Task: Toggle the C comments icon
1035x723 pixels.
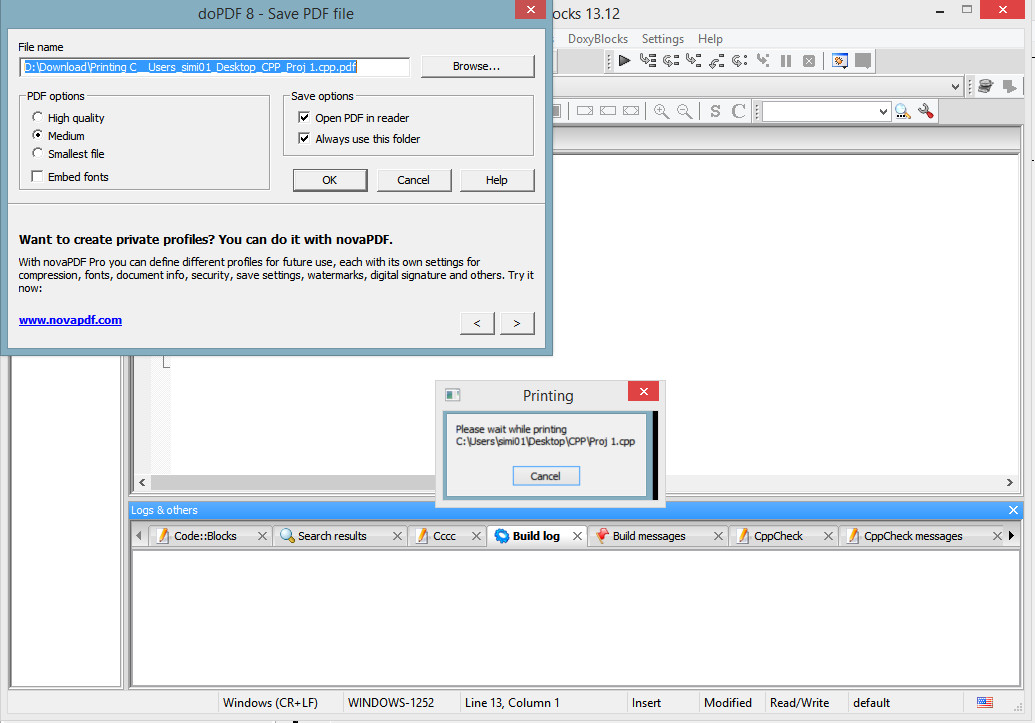Action: [x=739, y=111]
